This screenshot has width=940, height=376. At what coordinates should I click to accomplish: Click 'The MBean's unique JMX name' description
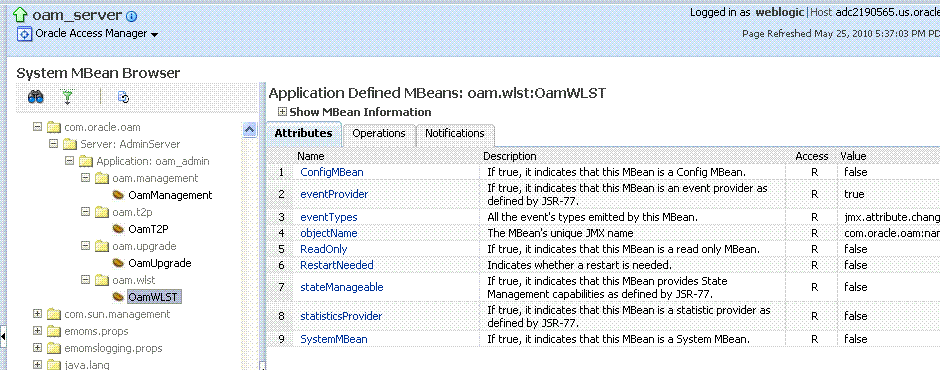pos(560,233)
